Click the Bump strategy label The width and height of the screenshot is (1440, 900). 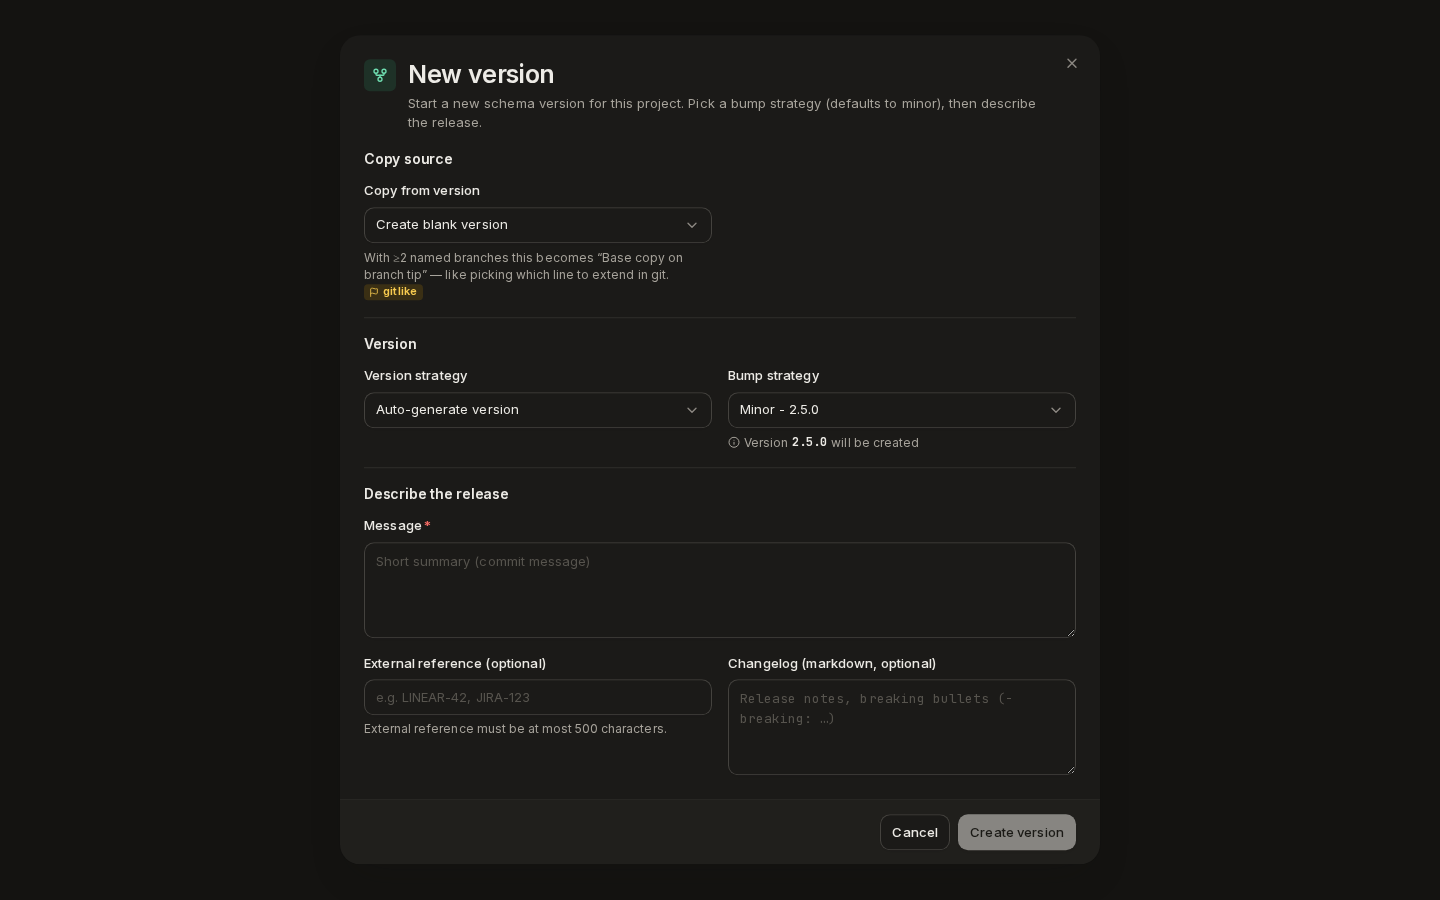click(773, 376)
